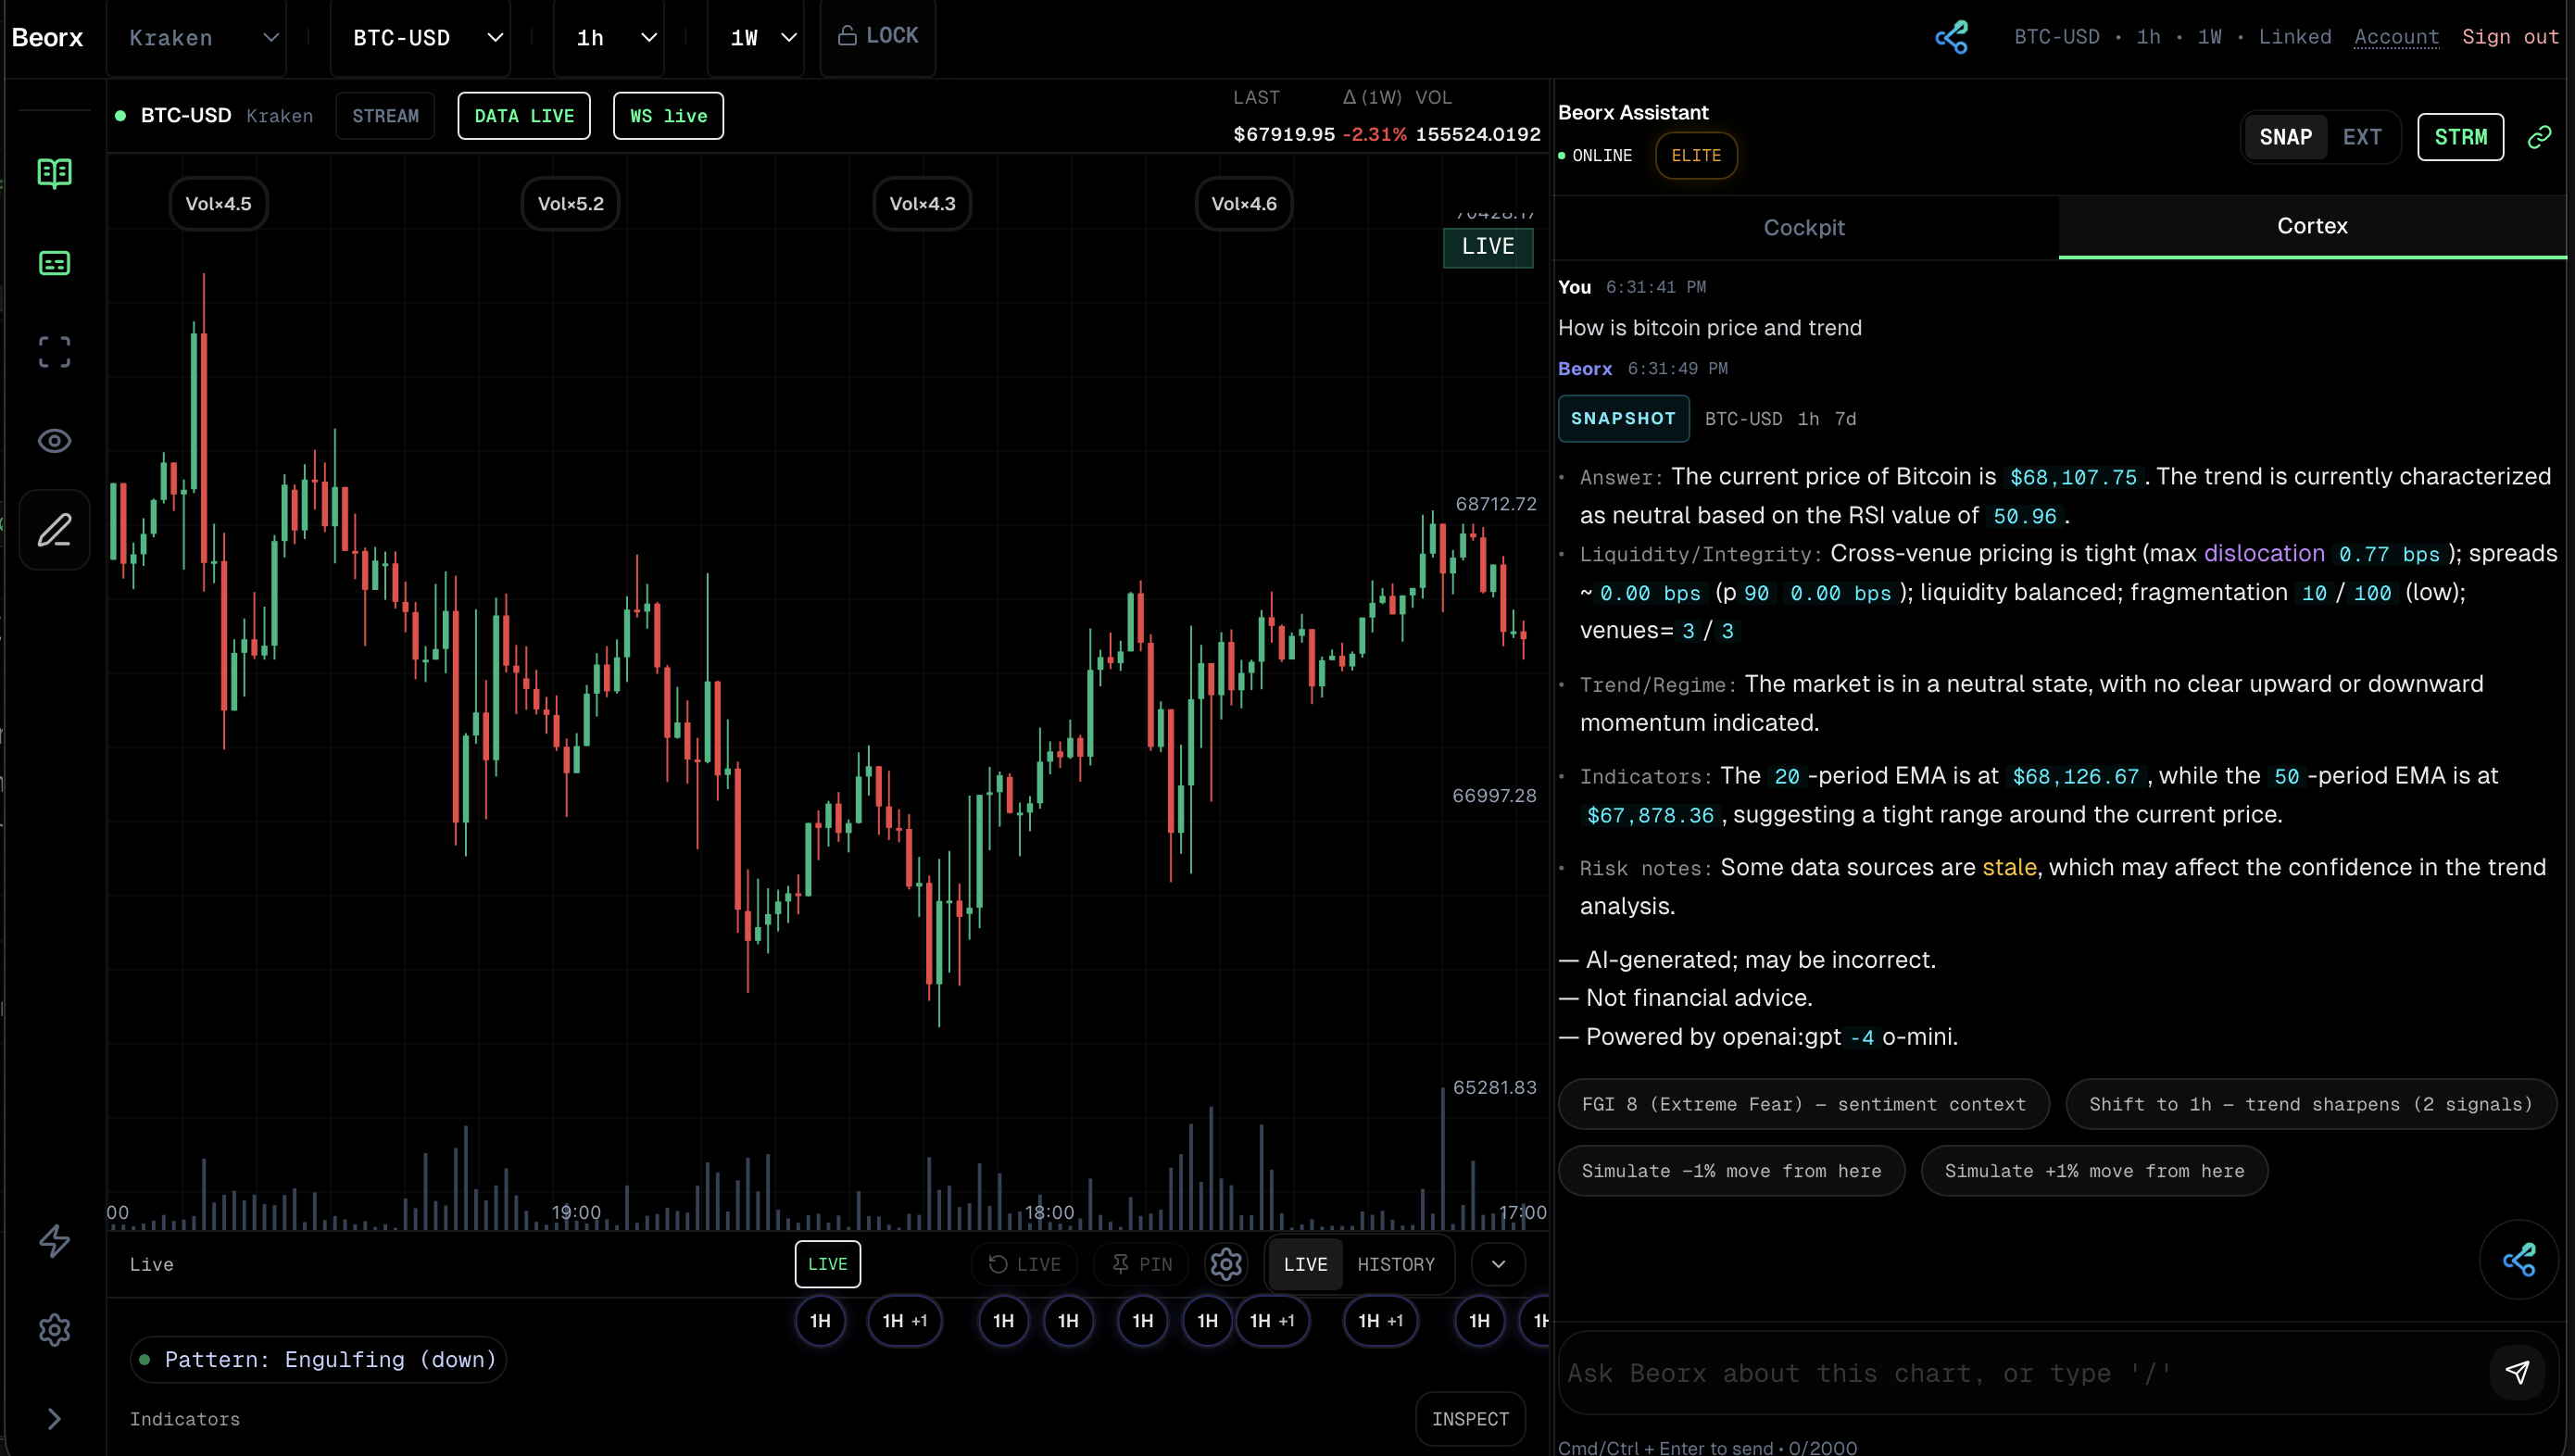The width and height of the screenshot is (2575, 1456).
Task: Toggle the LOCK button in top bar
Action: (878, 36)
